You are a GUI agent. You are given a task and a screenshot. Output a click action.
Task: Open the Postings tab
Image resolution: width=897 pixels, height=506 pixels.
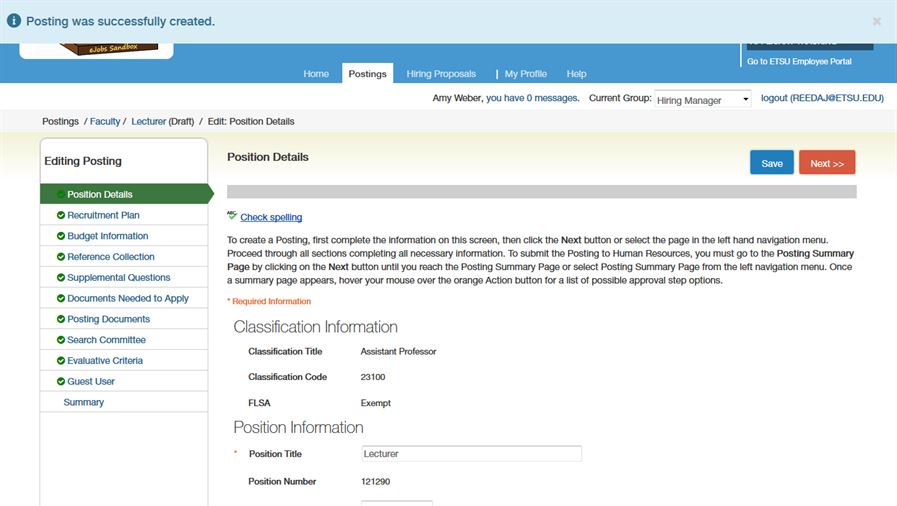click(367, 74)
